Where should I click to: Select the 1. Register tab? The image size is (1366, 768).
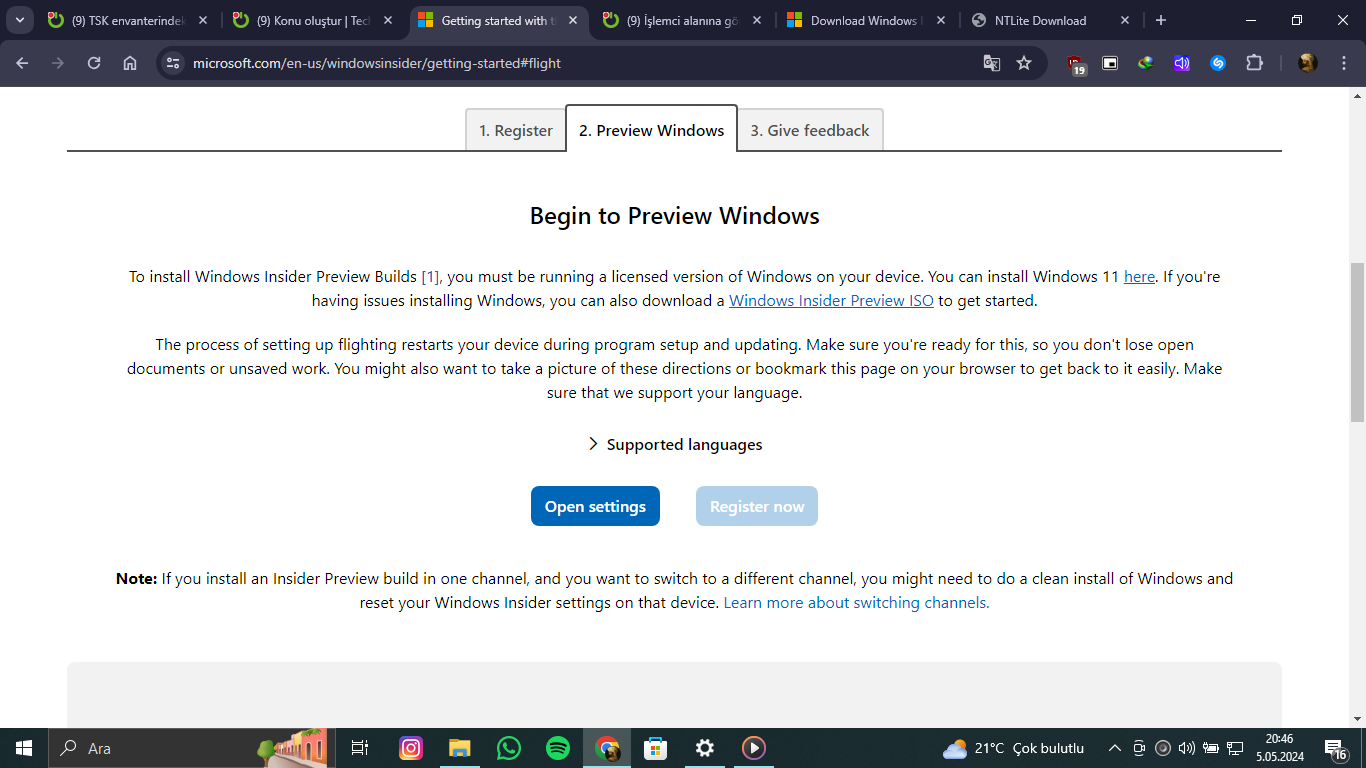pyautogui.click(x=516, y=130)
